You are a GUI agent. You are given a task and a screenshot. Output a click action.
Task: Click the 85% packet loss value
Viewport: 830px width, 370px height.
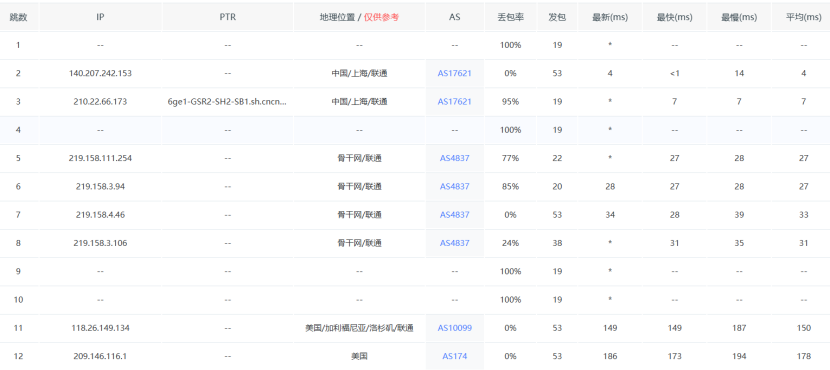click(x=510, y=186)
